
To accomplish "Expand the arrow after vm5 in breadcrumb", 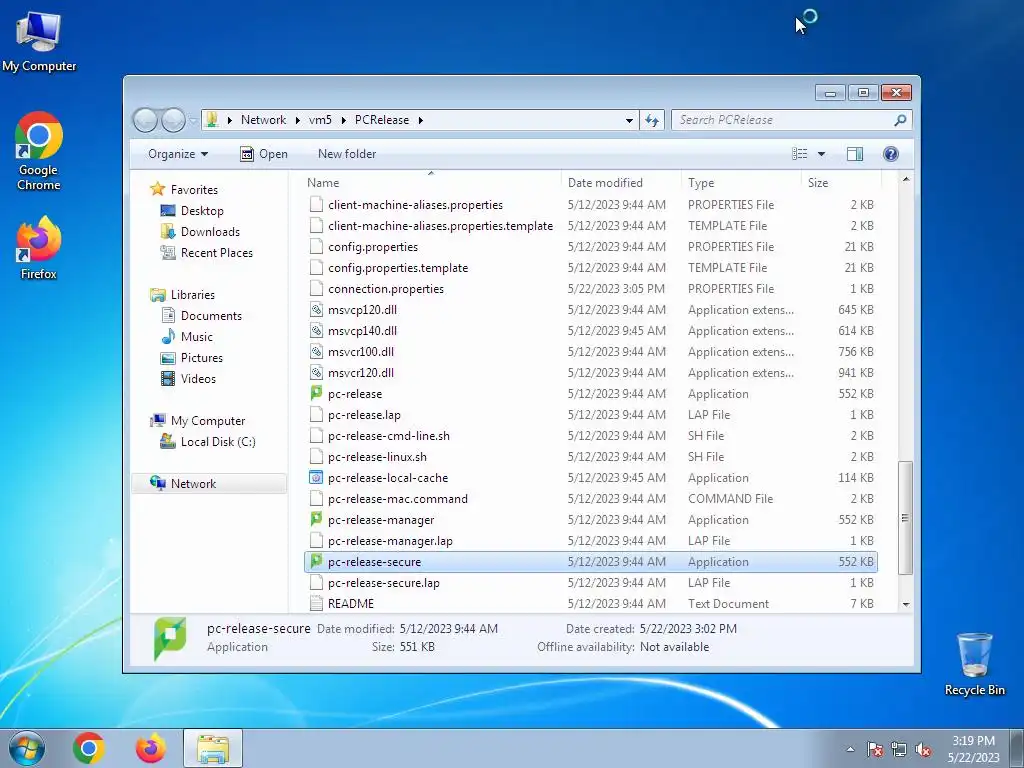I will [x=344, y=120].
